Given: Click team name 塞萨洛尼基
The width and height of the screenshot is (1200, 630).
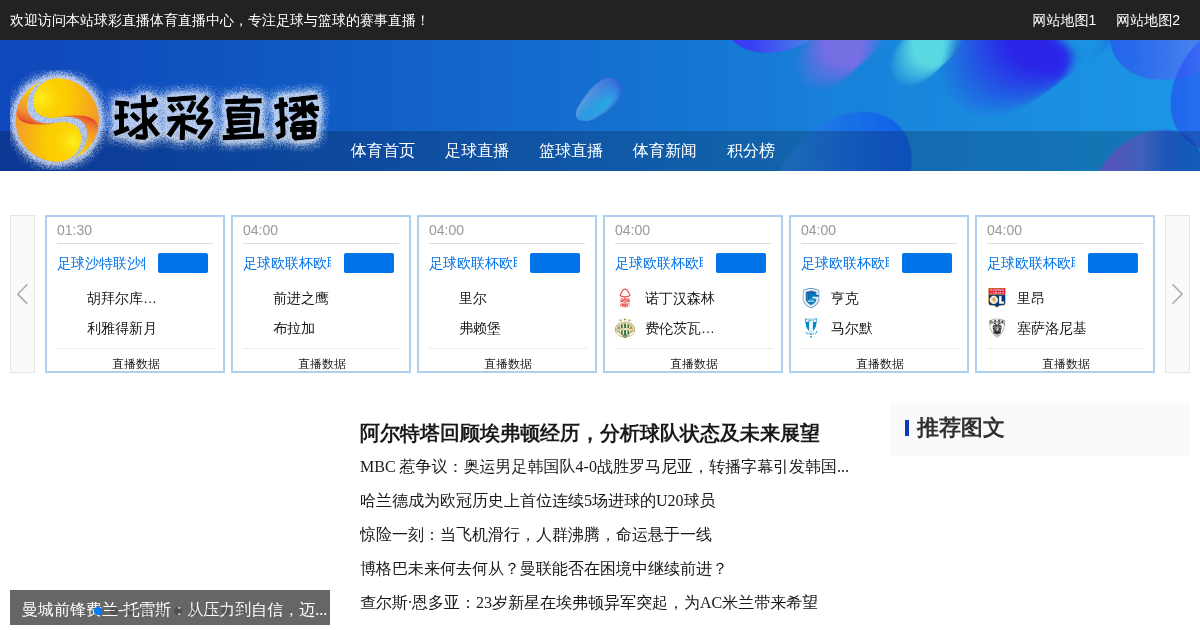Looking at the screenshot, I should click(1052, 328).
